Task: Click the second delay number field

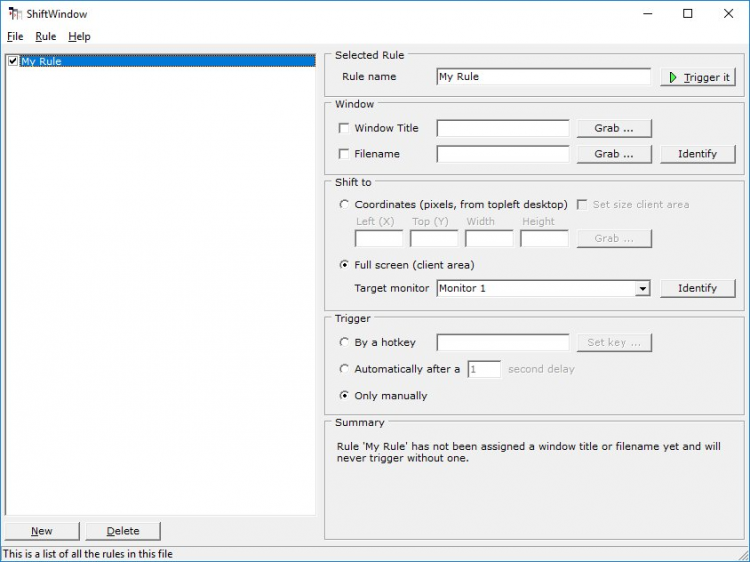Action: (484, 369)
